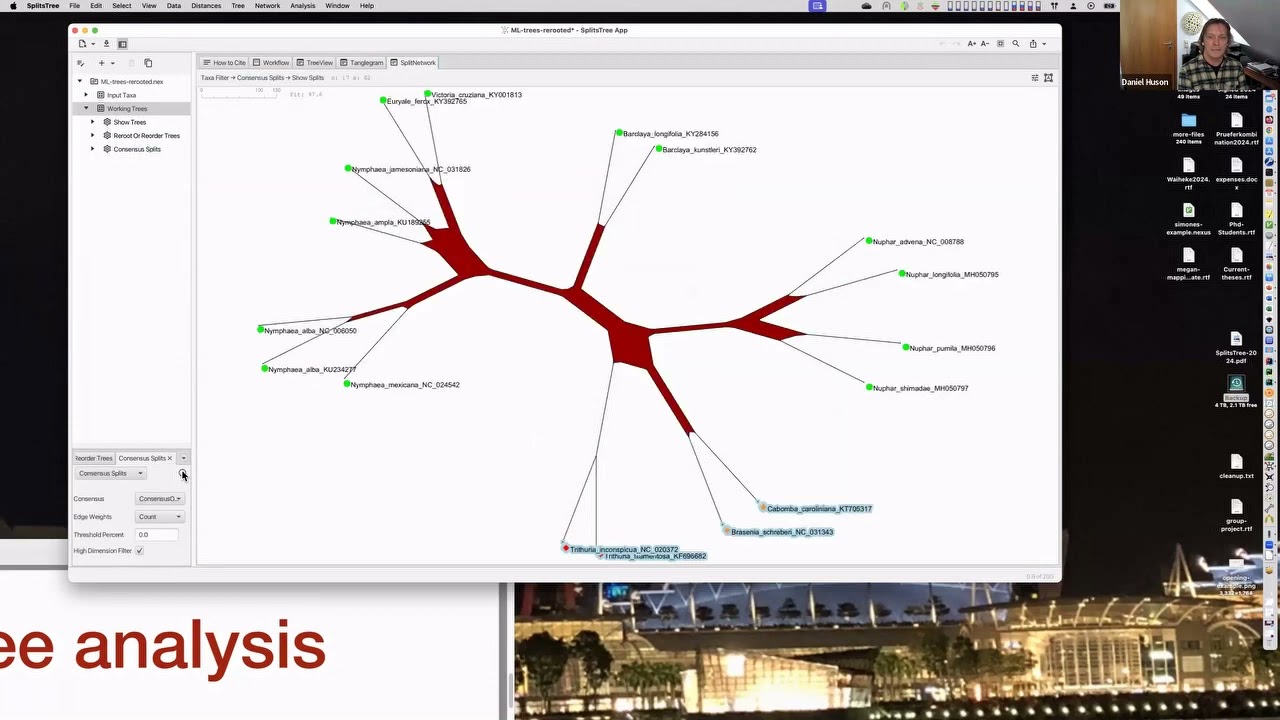The width and height of the screenshot is (1280, 720).
Task: Select the Barclaya_longifolia_KY284156 taxon label
Action: pyautogui.click(x=670, y=134)
